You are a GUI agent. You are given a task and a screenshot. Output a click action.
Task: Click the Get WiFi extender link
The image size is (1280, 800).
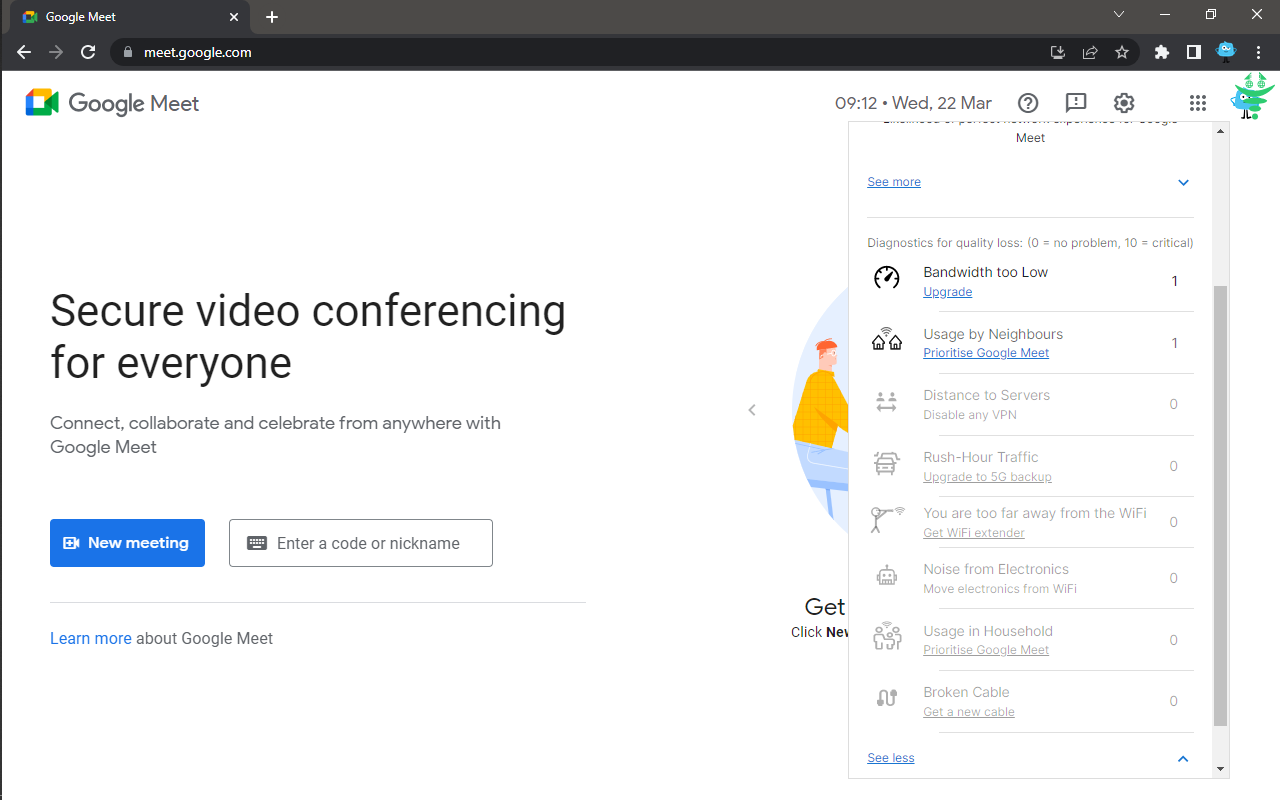tap(974, 533)
